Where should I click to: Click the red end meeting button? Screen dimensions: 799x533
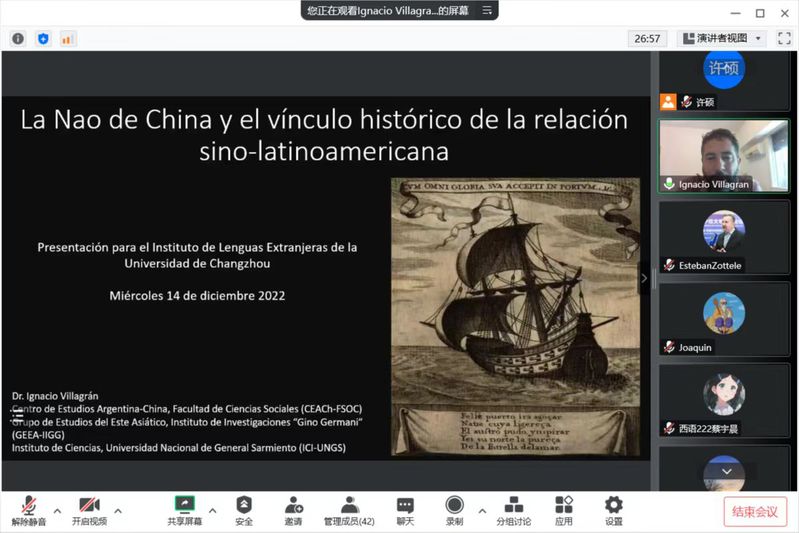pyautogui.click(x=755, y=511)
